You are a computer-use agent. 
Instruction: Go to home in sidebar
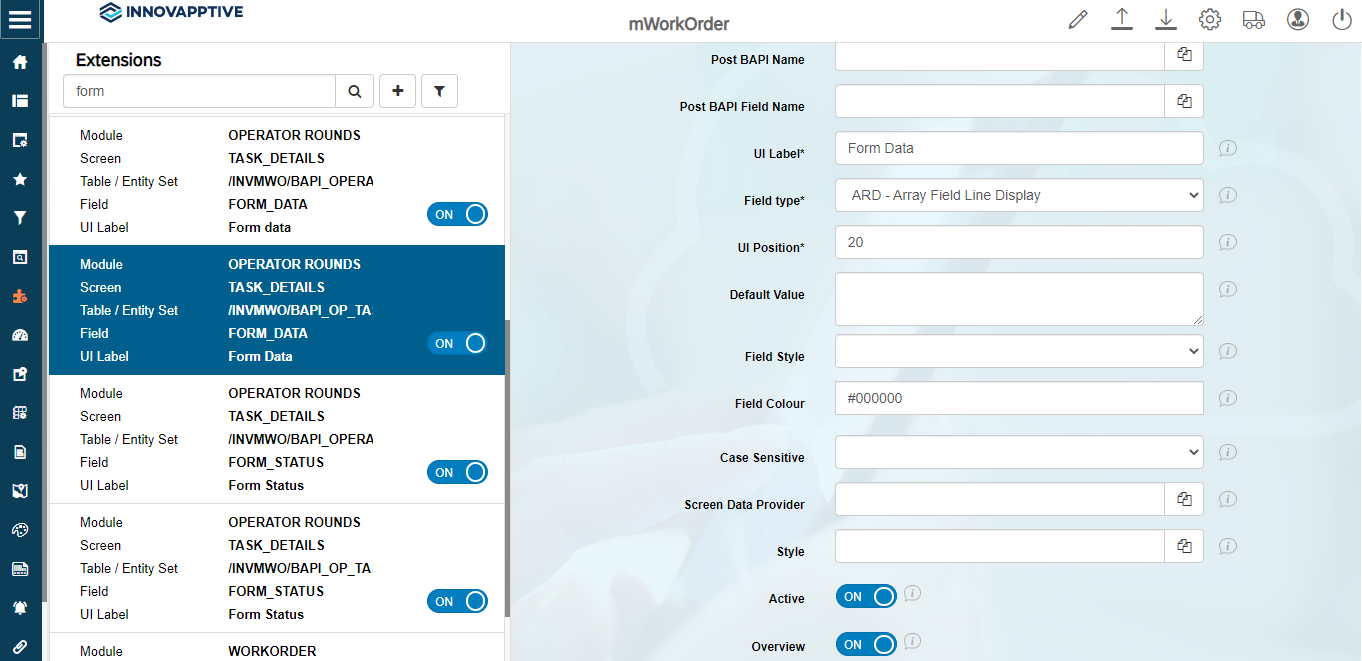20,62
